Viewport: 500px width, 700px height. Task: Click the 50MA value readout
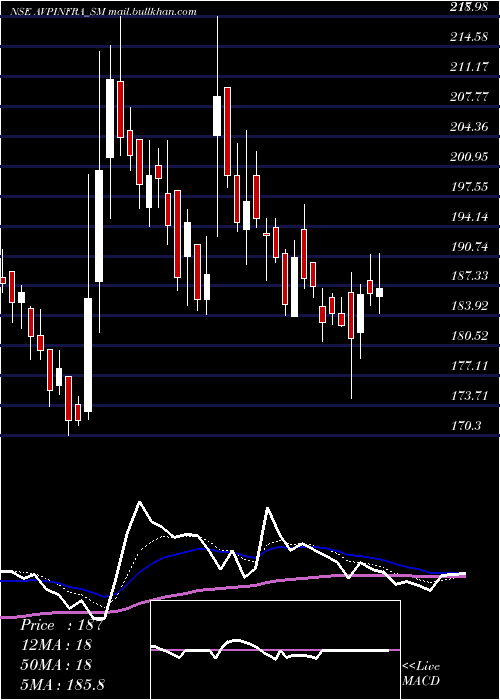56,664
